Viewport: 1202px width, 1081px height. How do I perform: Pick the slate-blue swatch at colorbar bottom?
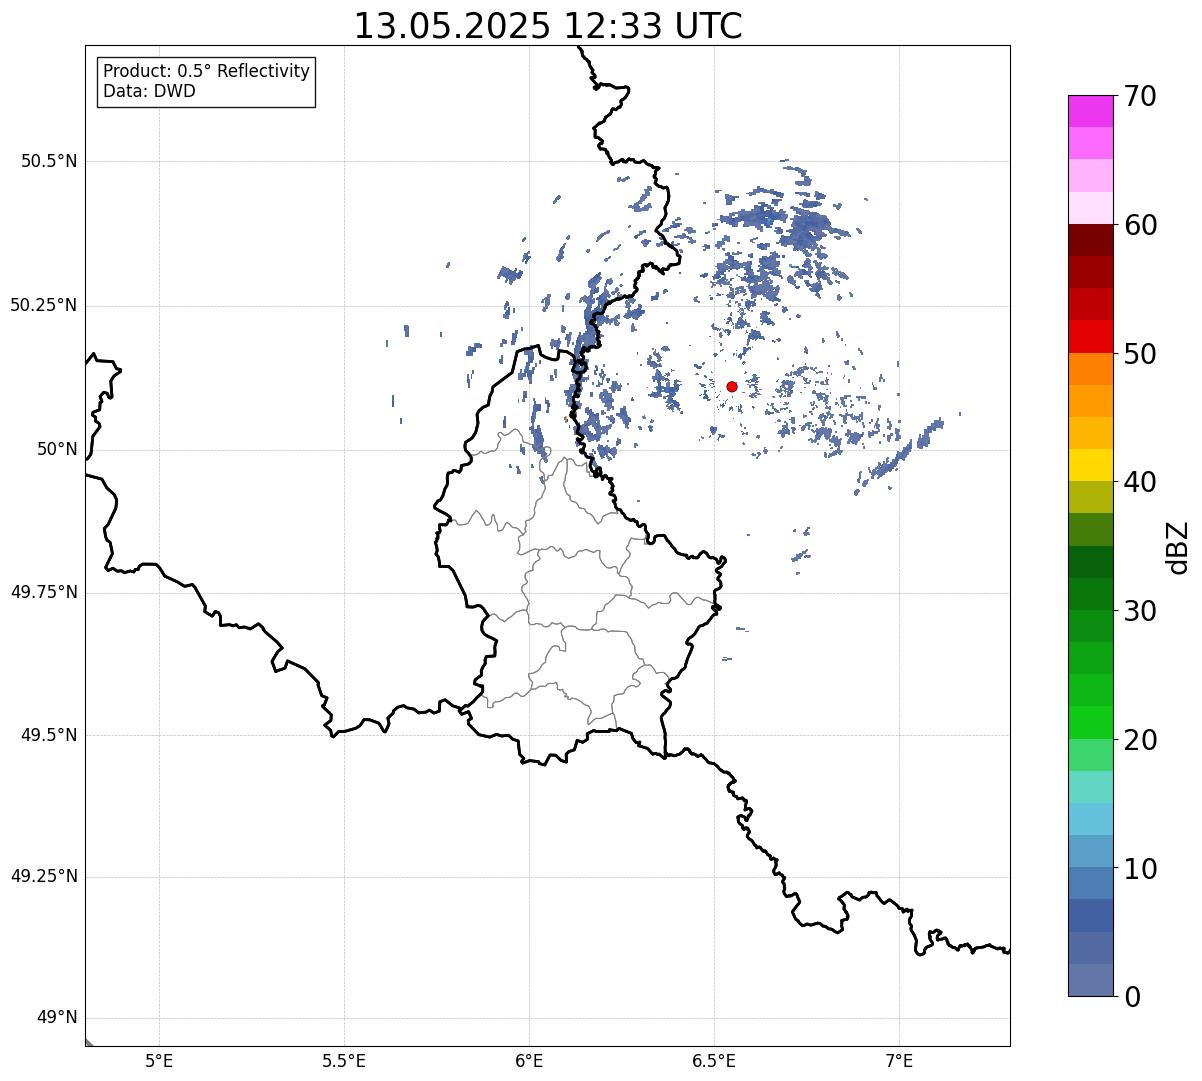1090,980
